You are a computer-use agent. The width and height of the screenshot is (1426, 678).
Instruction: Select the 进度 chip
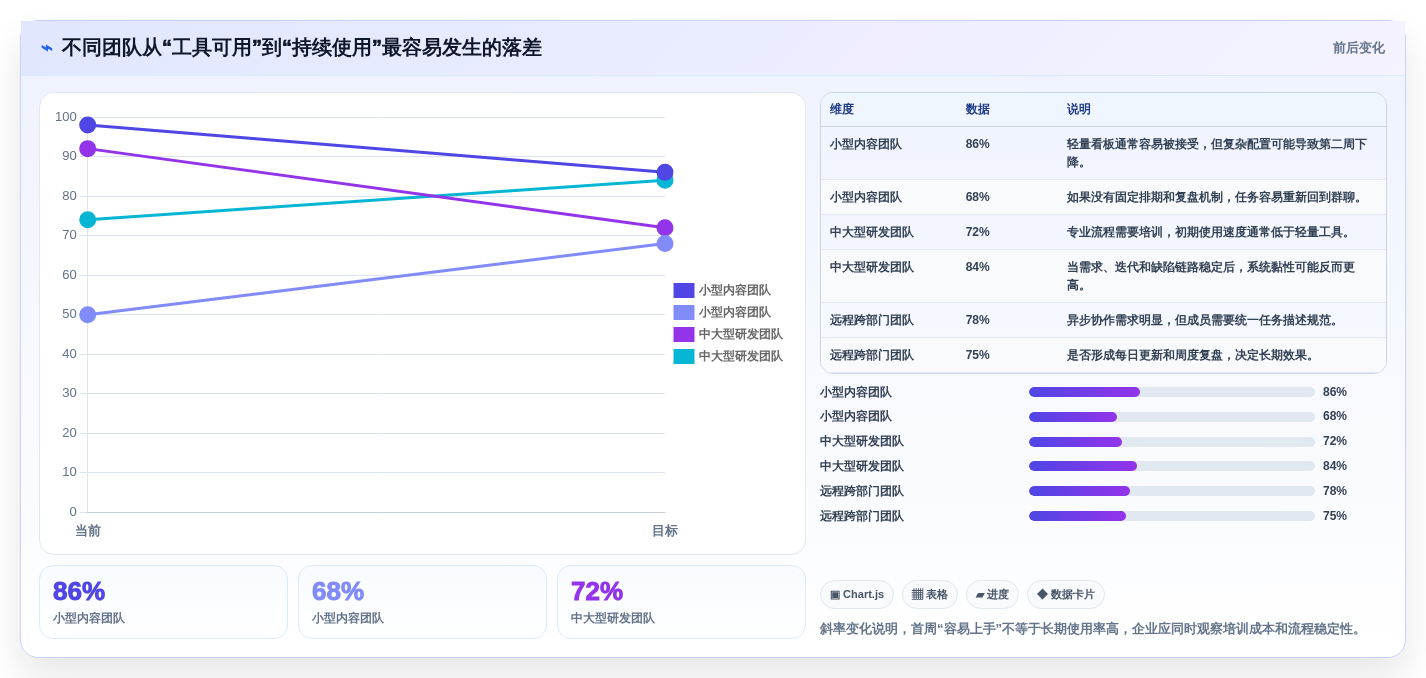992,595
